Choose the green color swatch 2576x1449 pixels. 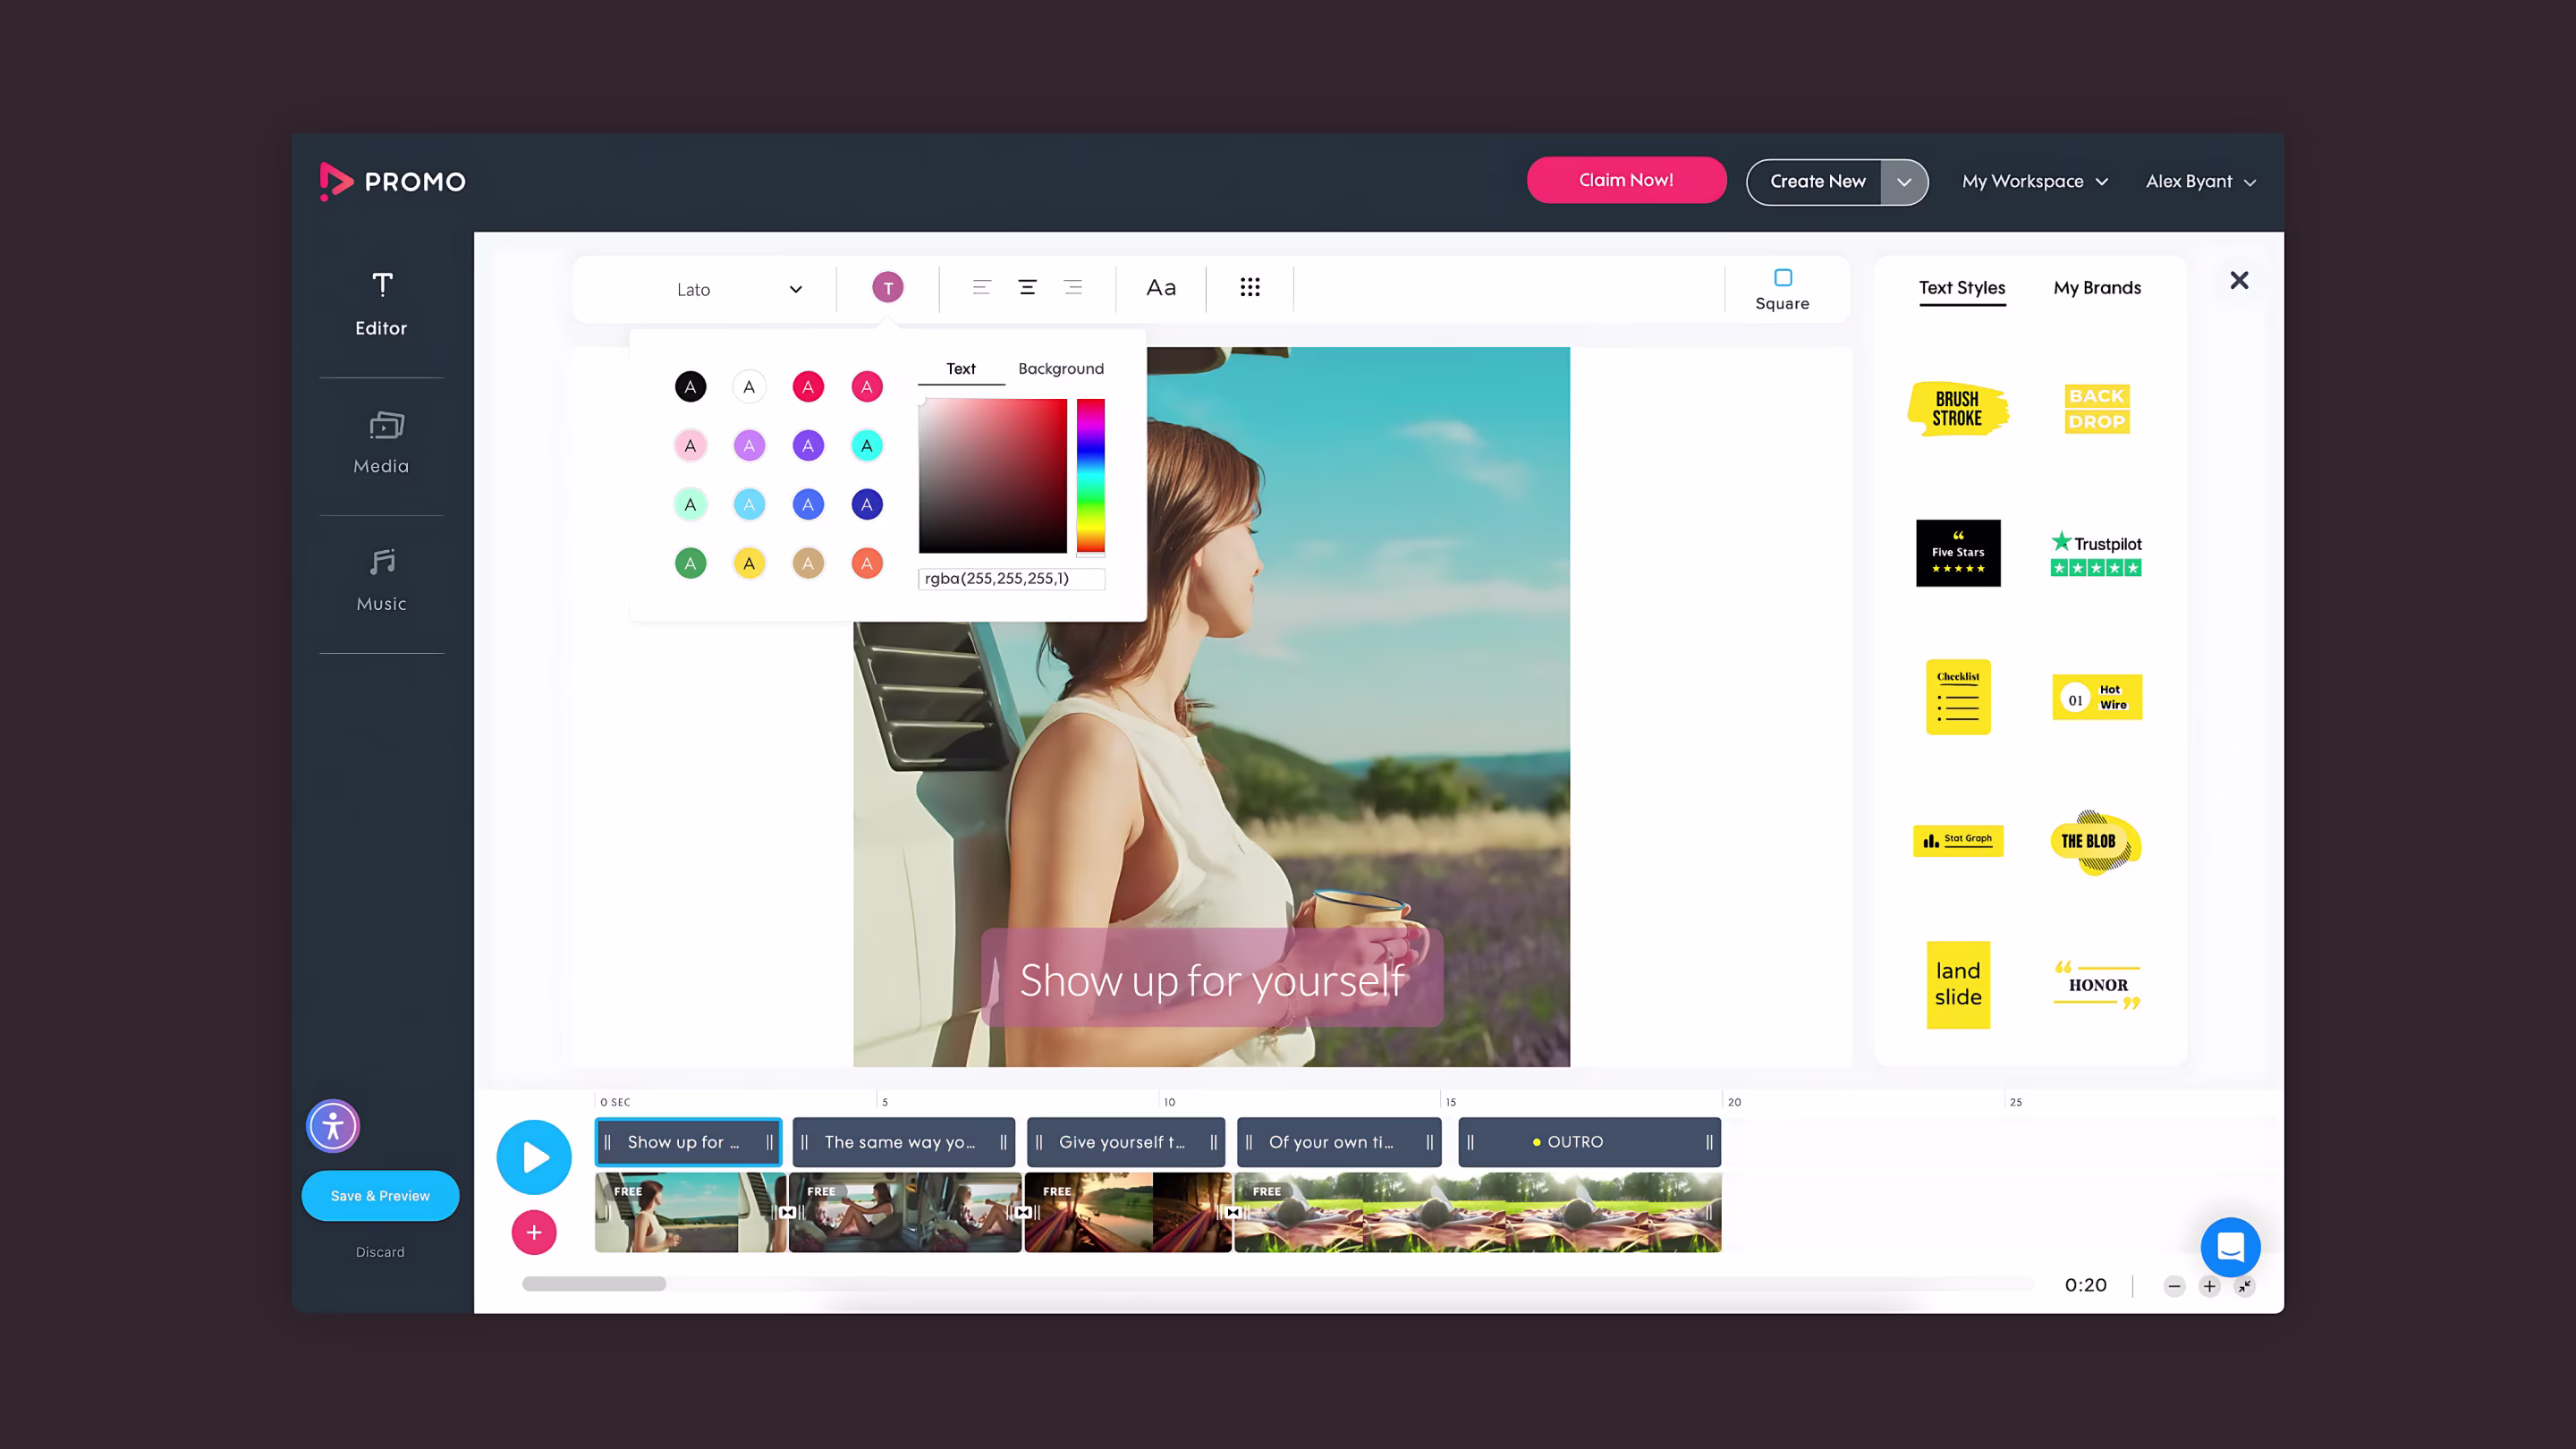[690, 564]
